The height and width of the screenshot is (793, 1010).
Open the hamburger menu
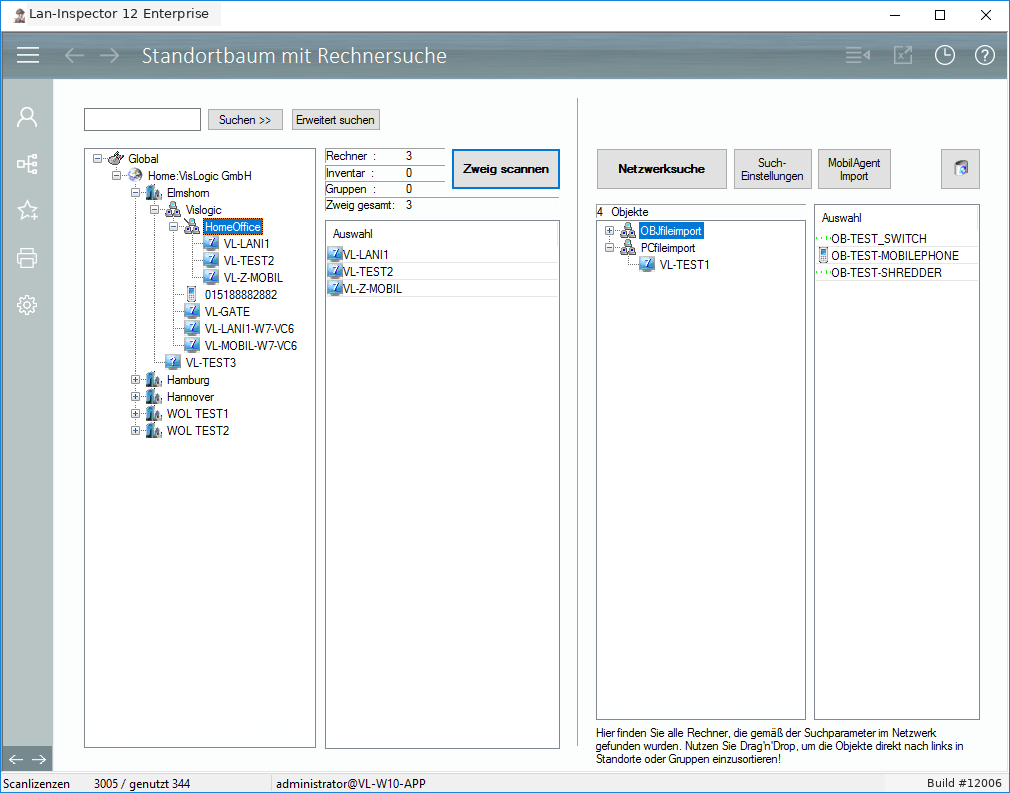(x=28, y=55)
